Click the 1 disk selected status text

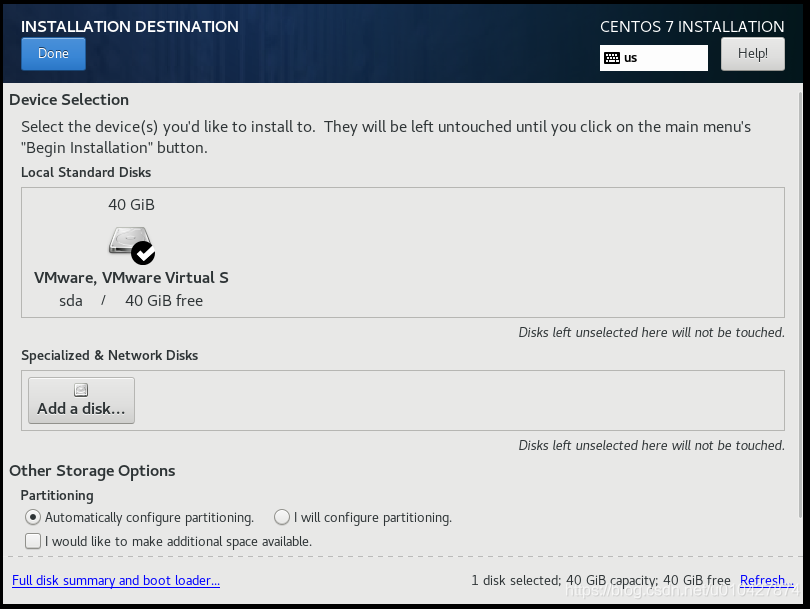[x=601, y=581]
